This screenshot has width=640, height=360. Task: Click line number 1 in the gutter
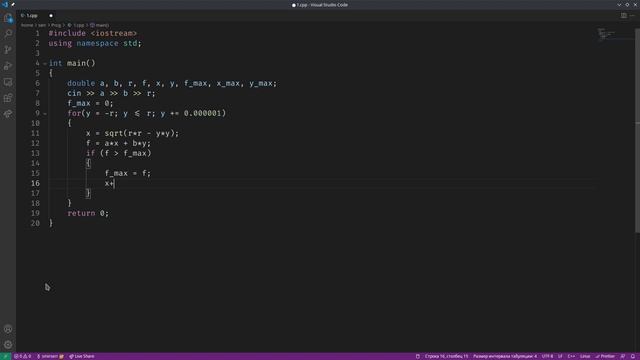[38, 33]
